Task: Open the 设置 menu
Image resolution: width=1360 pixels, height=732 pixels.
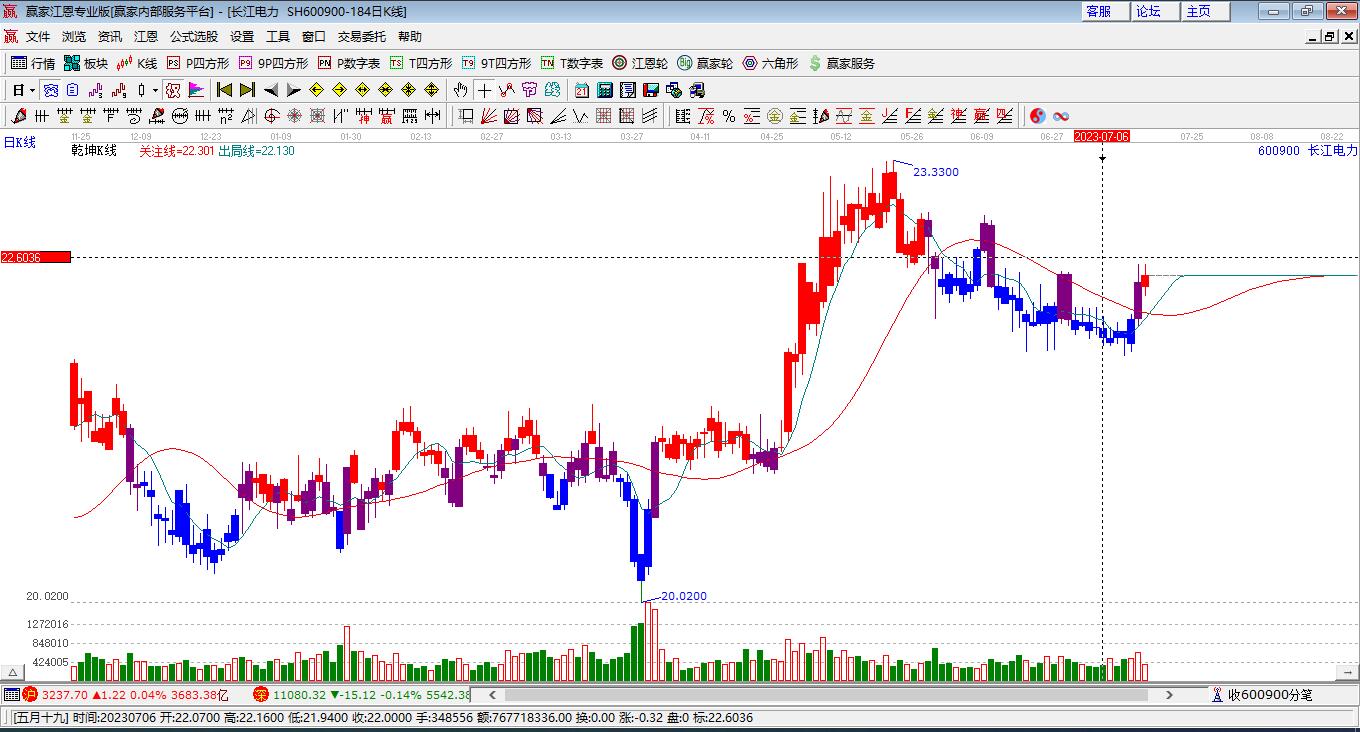Action: coord(242,37)
